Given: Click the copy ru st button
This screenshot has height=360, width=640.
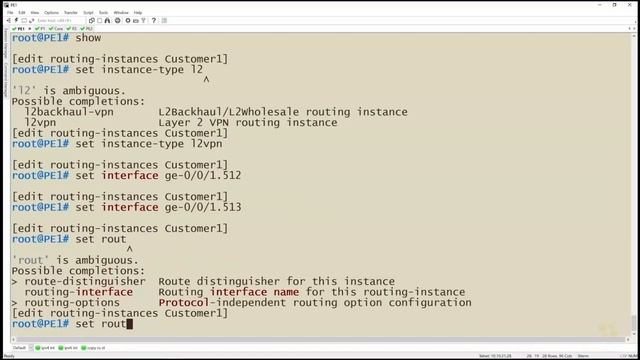Looking at the screenshot, I should [x=93, y=348].
